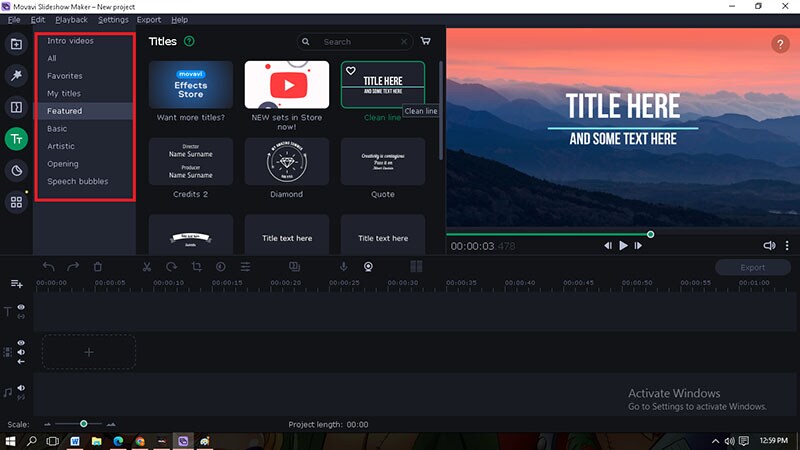Click the preview help button
The image size is (800, 450).
pos(780,44)
